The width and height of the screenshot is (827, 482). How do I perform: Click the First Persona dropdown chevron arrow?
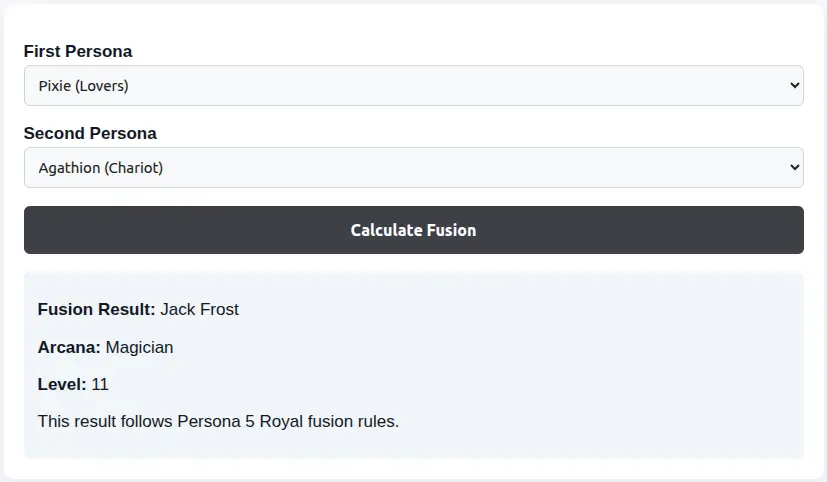tap(795, 86)
